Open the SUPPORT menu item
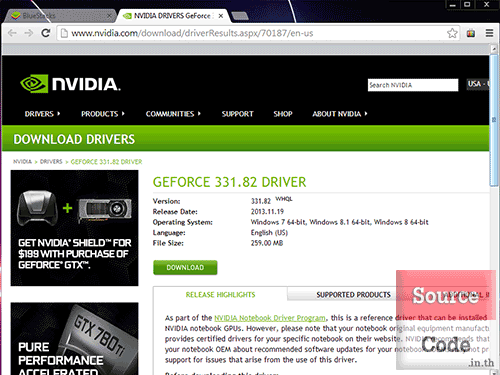Screen dimensions: 500x375 point(238,114)
